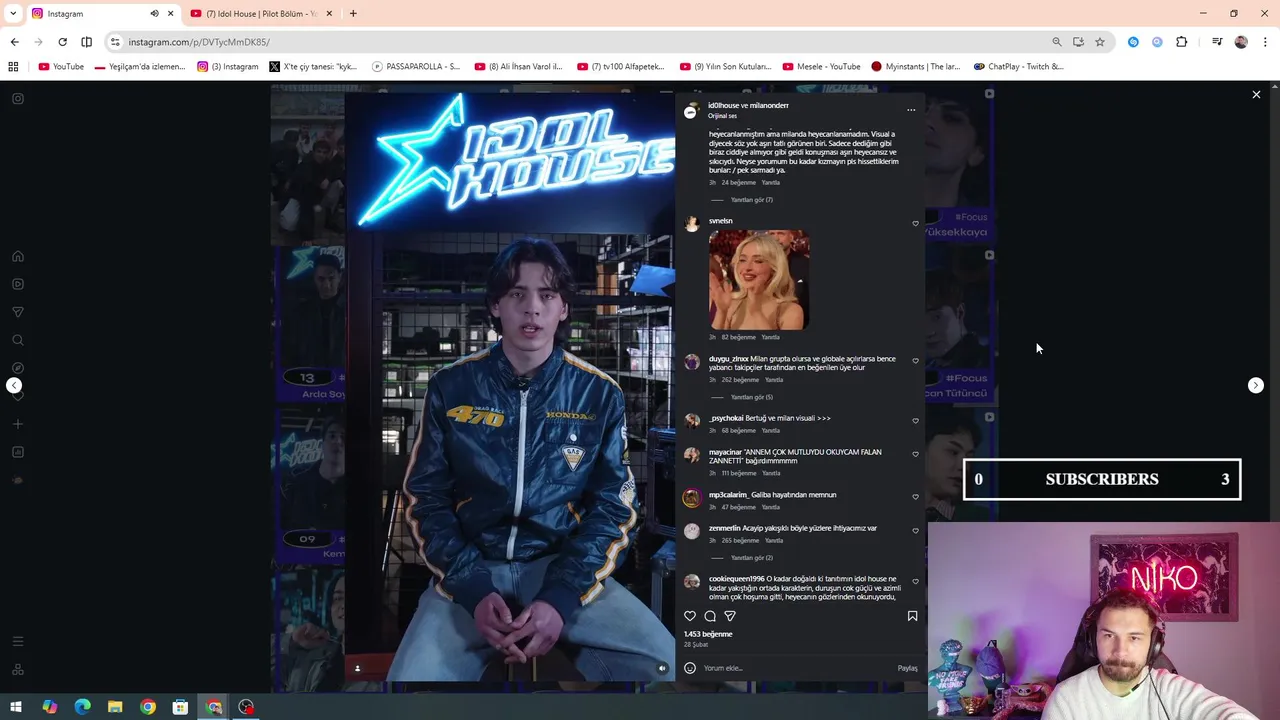
Task: Open the Chrome extensions puzzle menu
Action: click(1181, 42)
